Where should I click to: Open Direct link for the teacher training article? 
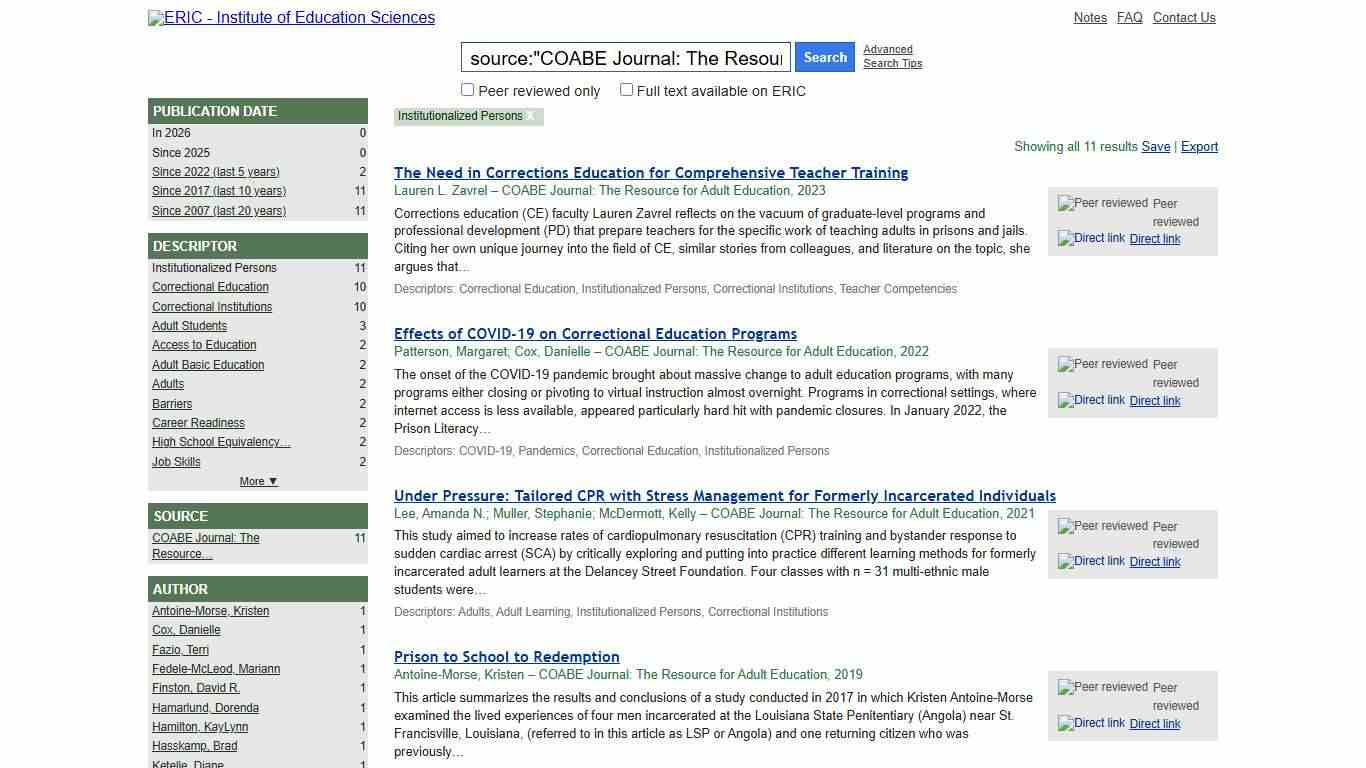click(x=1154, y=238)
